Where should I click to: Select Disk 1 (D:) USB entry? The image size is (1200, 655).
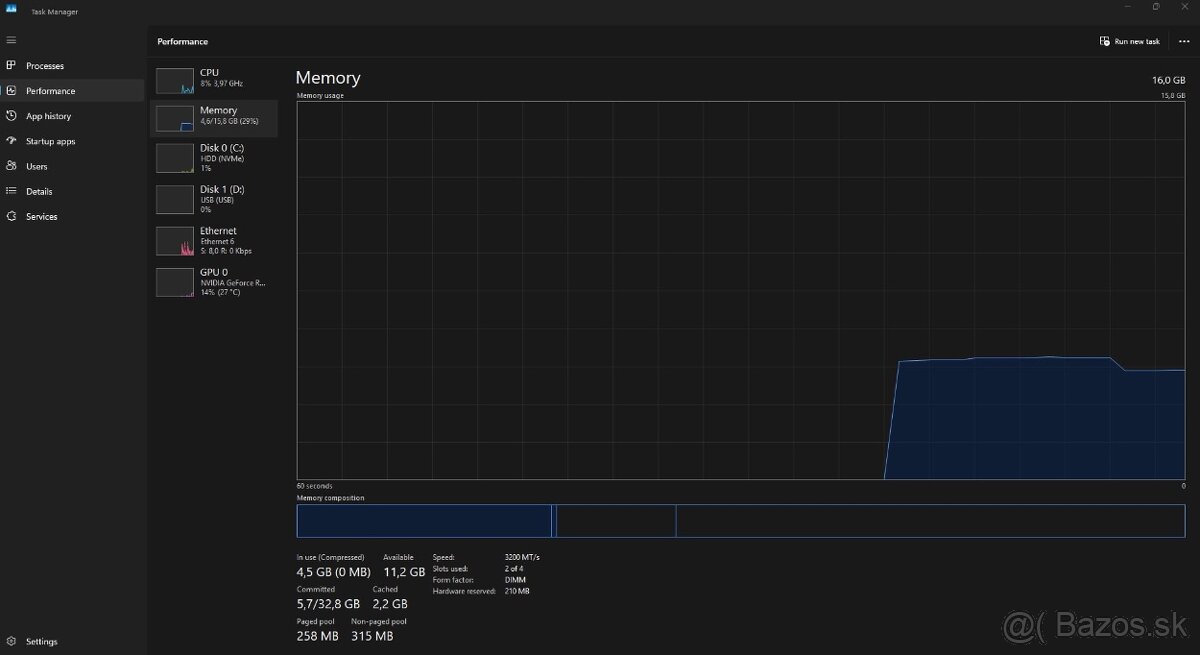pyautogui.click(x=214, y=199)
